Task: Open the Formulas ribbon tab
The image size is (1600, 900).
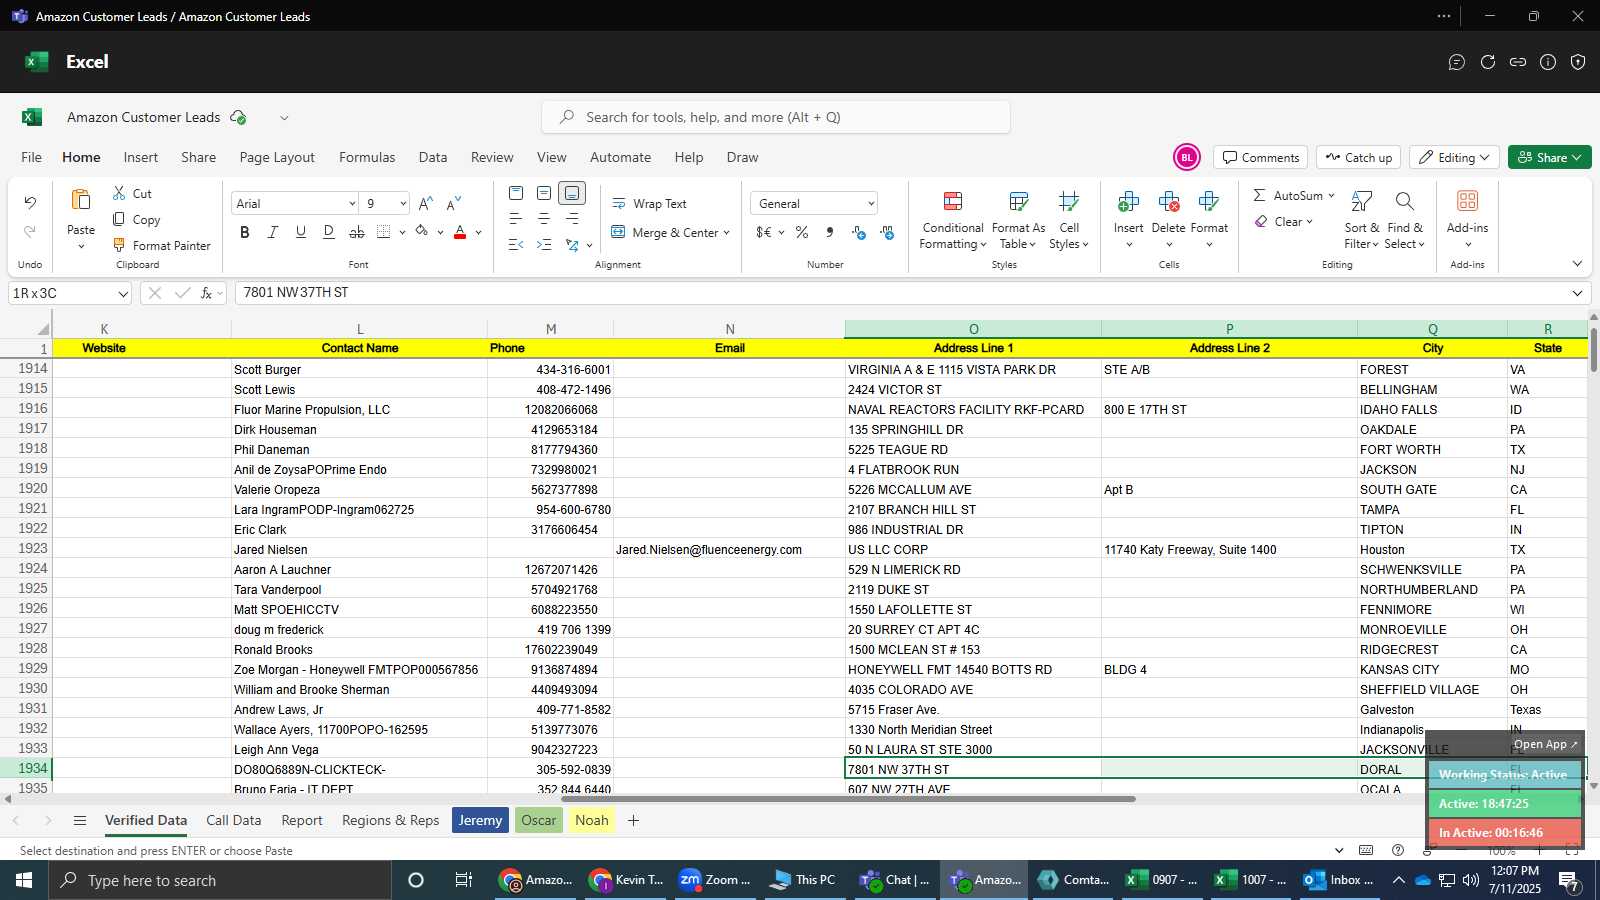Action: coord(367,157)
